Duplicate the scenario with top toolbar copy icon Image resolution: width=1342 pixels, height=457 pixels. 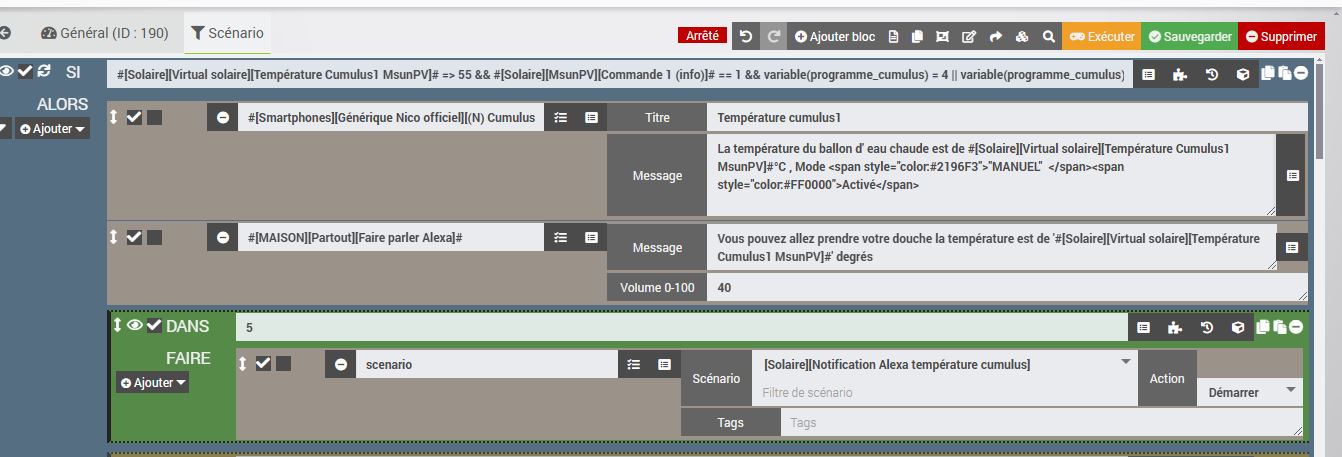(917, 36)
